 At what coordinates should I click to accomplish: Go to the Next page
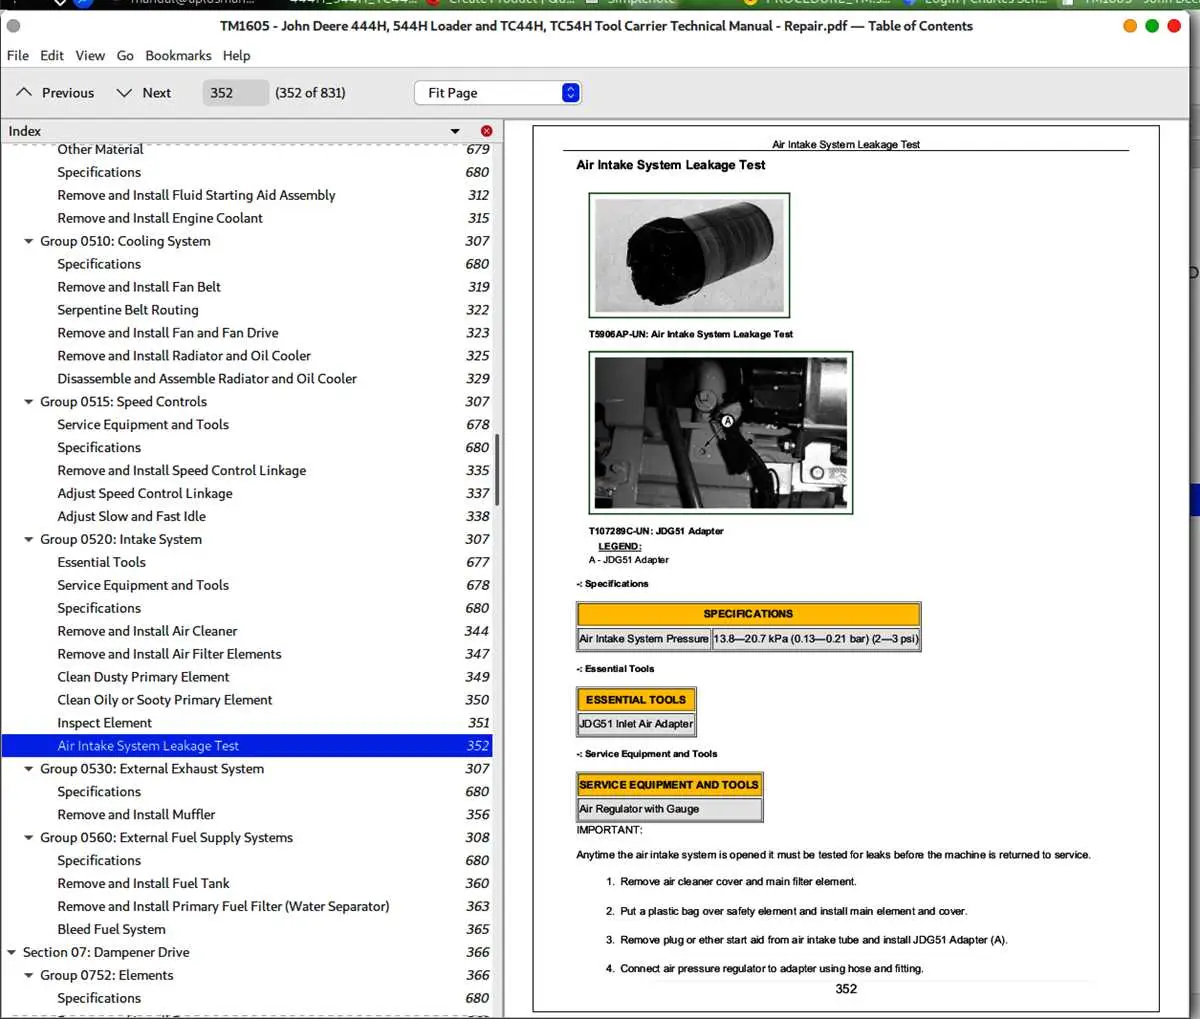[144, 93]
